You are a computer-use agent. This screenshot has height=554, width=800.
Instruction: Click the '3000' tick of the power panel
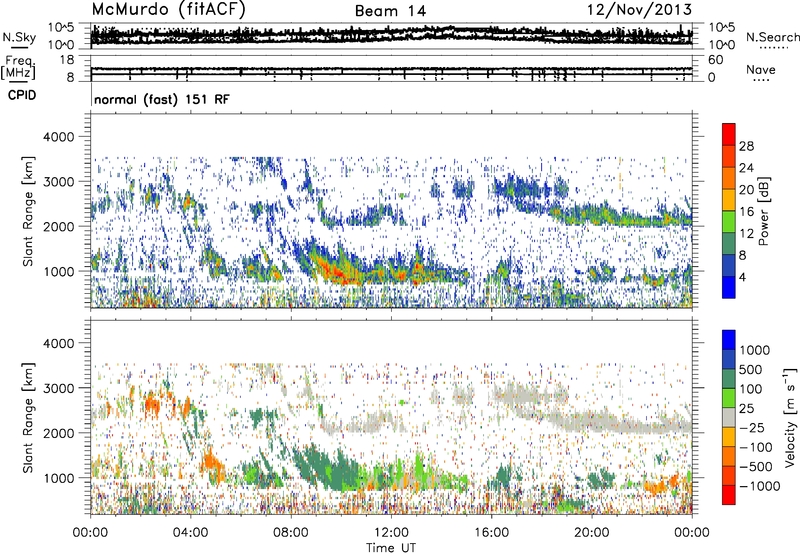click(59, 182)
